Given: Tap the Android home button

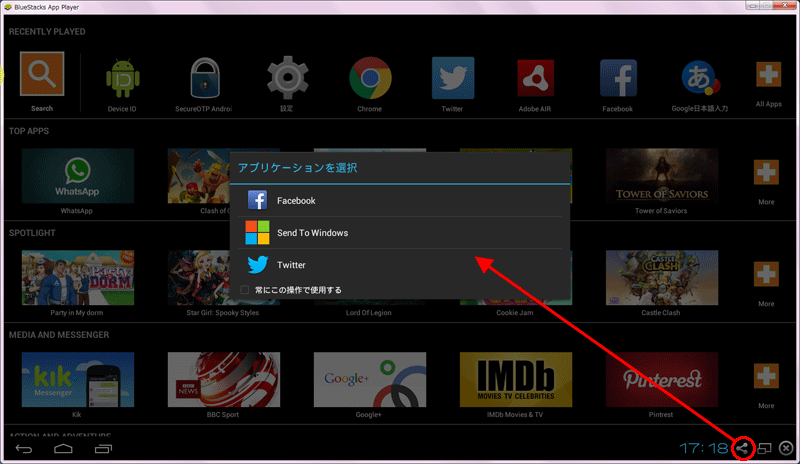Looking at the screenshot, I should (x=63, y=449).
